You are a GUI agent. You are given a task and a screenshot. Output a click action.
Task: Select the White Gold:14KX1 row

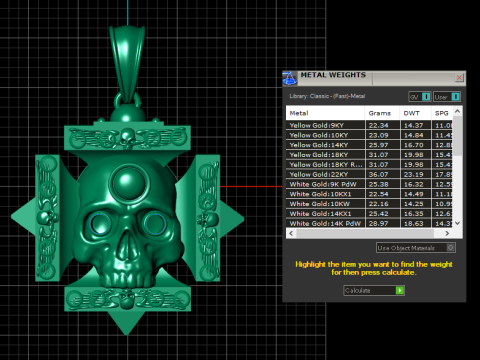(369, 214)
